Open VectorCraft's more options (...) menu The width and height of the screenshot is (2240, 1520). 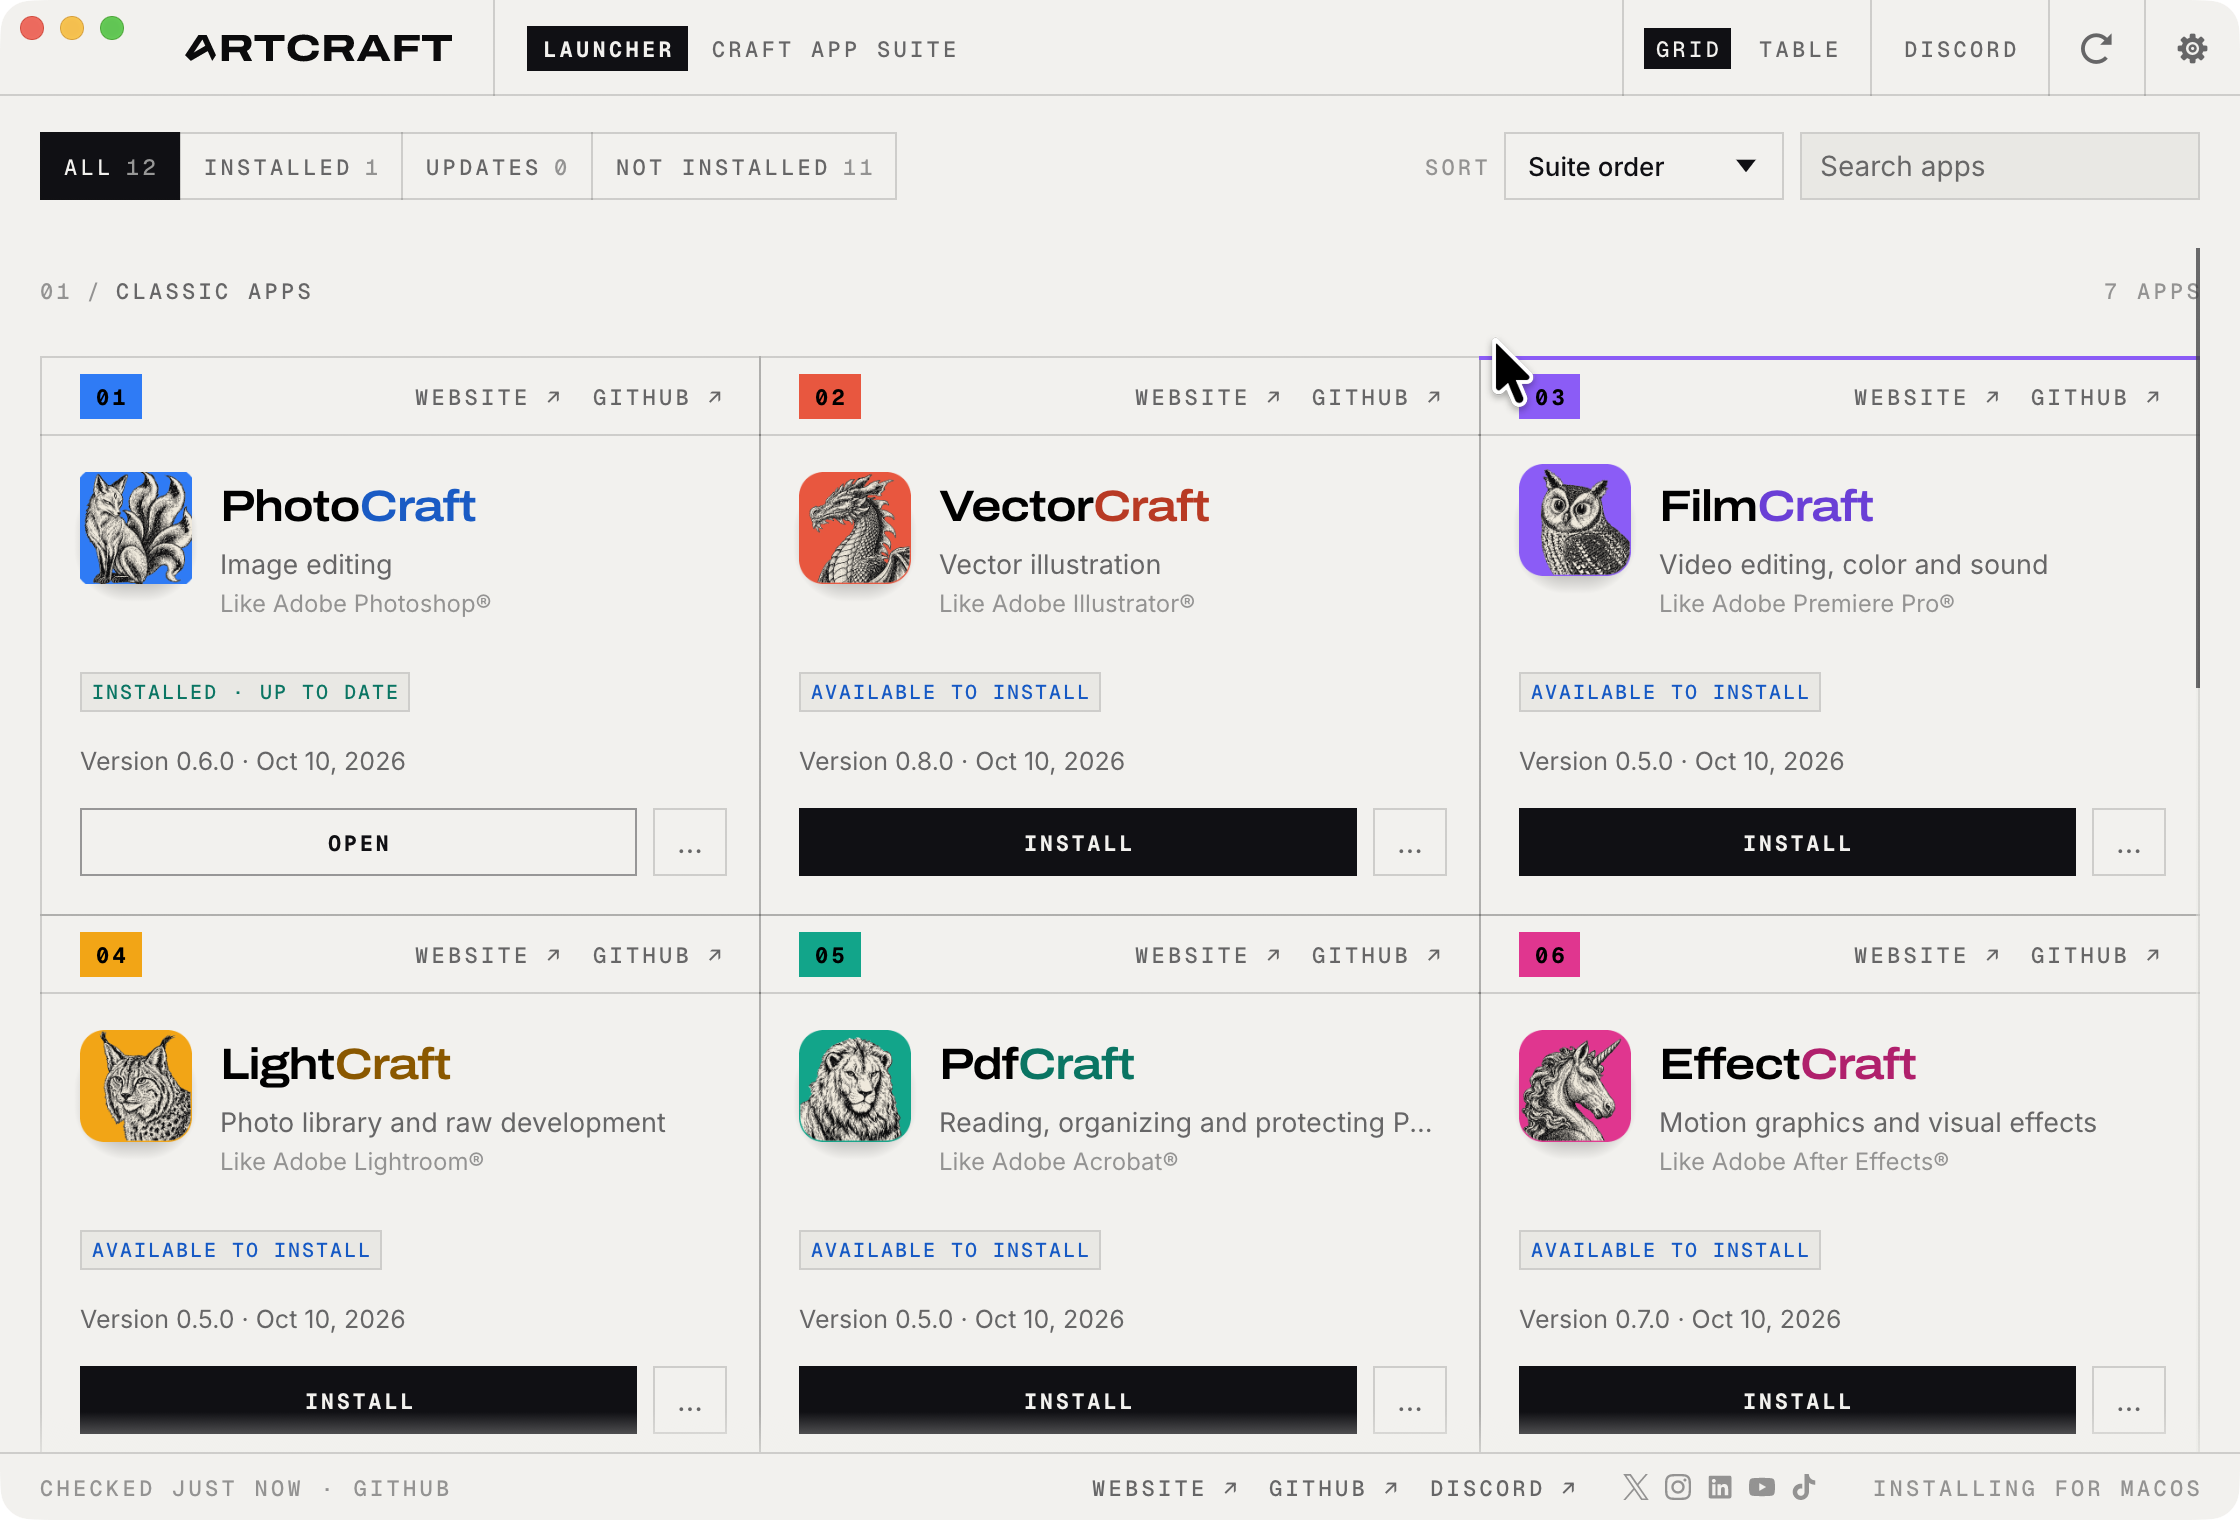point(1410,842)
